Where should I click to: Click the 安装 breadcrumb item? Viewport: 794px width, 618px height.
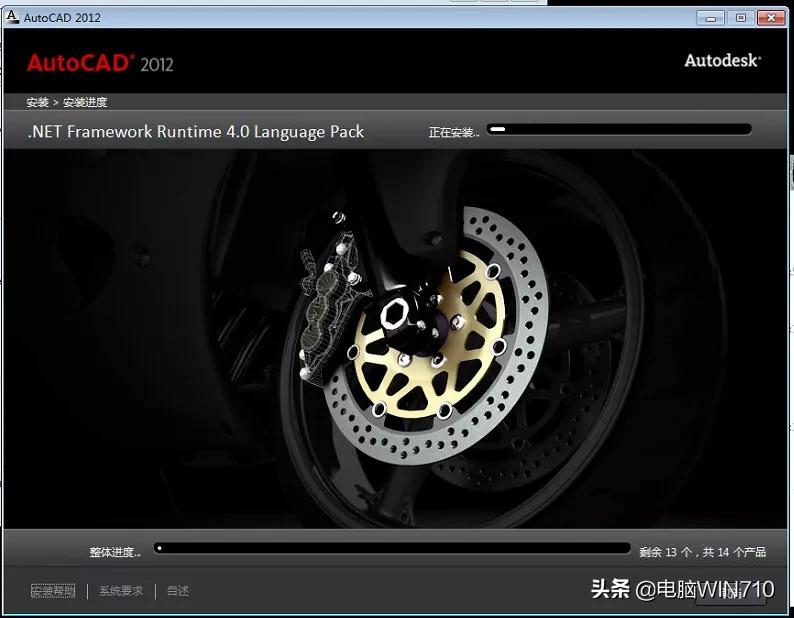(x=37, y=102)
